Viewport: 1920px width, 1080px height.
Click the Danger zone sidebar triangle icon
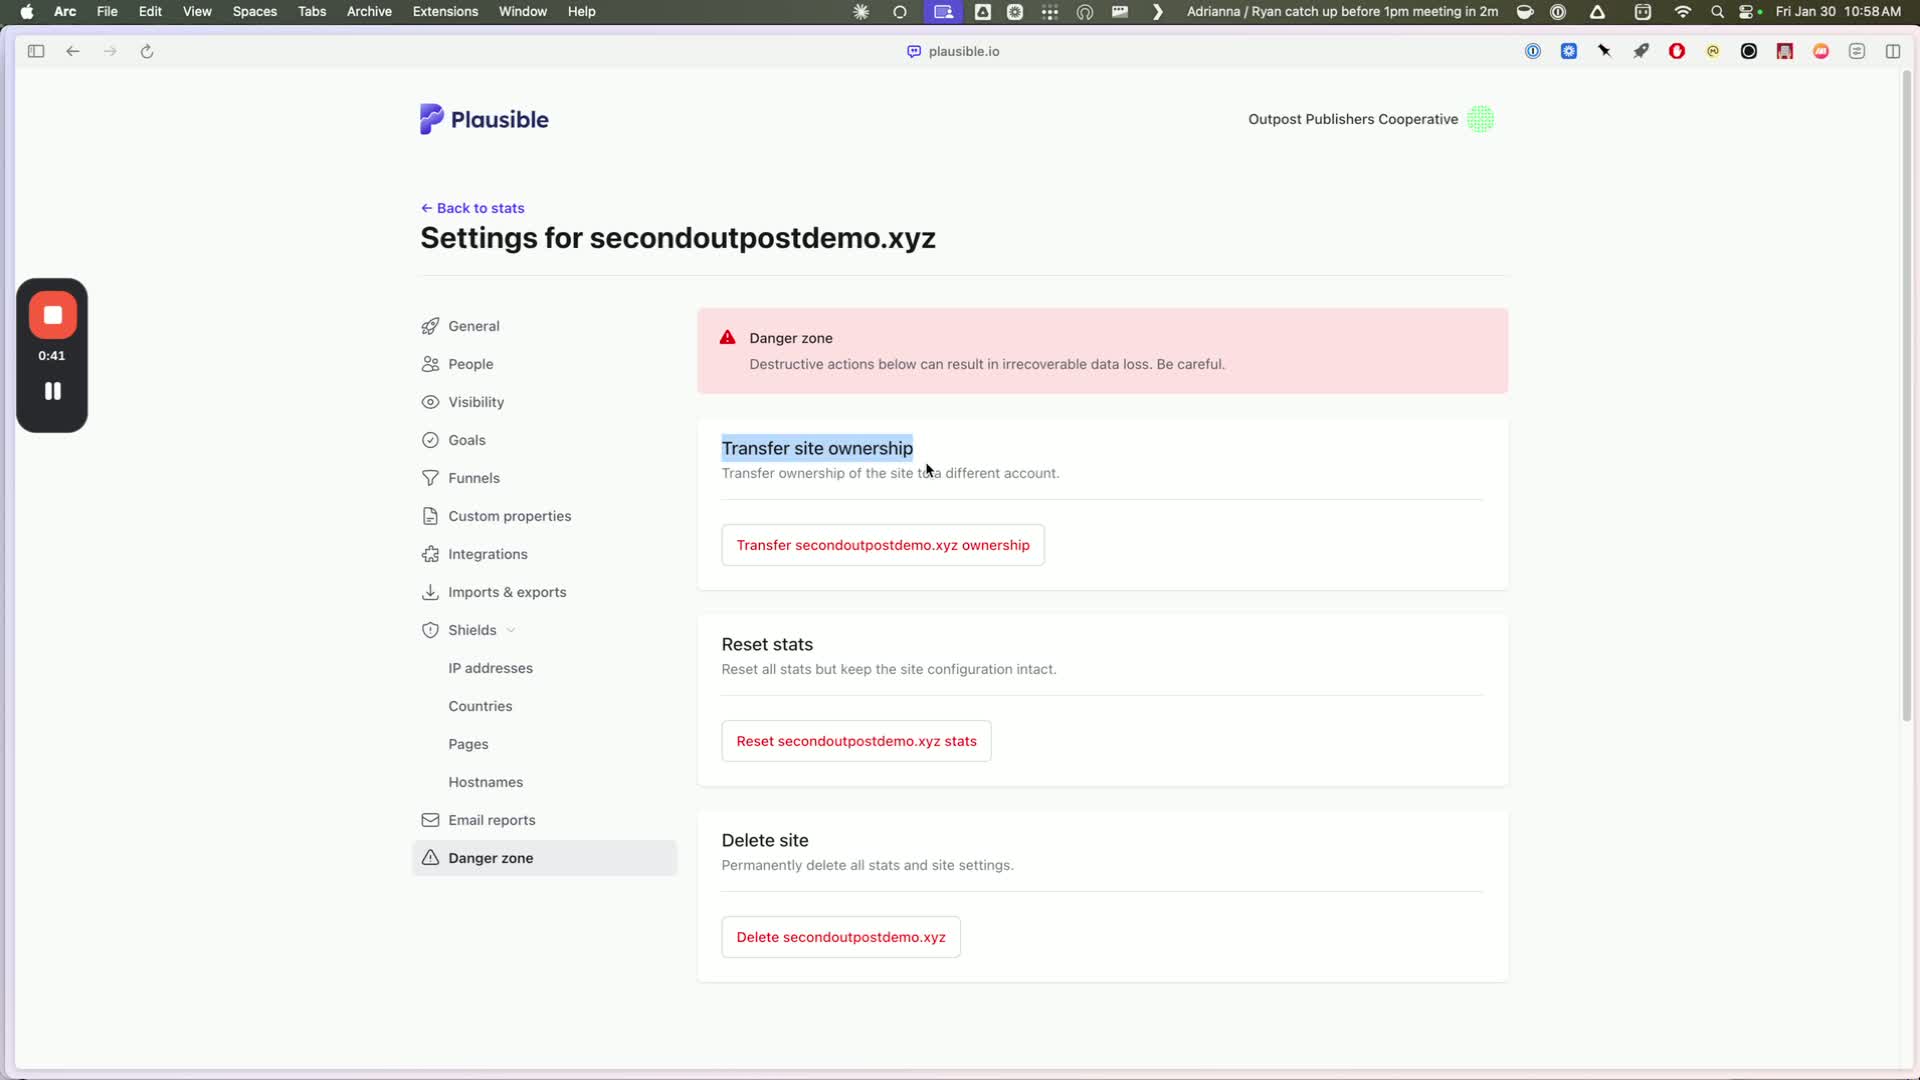tap(430, 858)
